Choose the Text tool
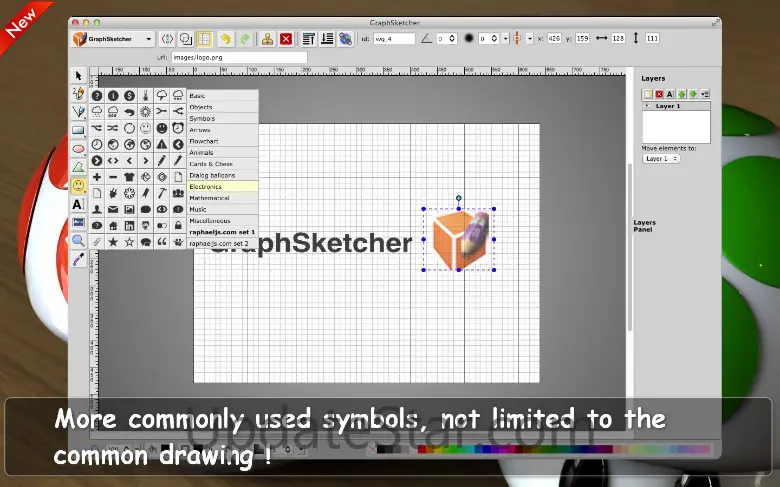The width and height of the screenshot is (780, 487). (x=78, y=204)
